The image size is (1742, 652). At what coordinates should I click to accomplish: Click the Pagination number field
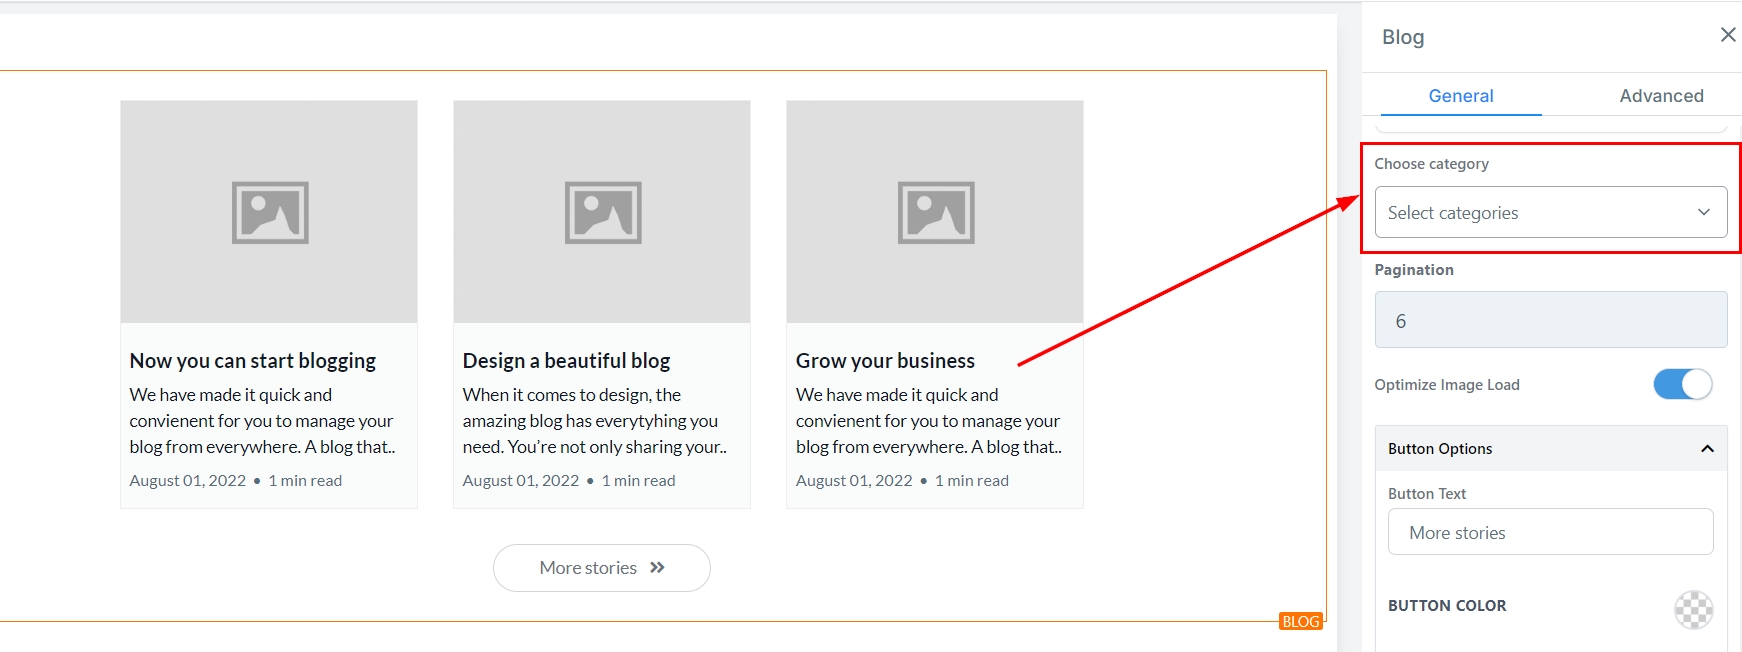click(1550, 320)
